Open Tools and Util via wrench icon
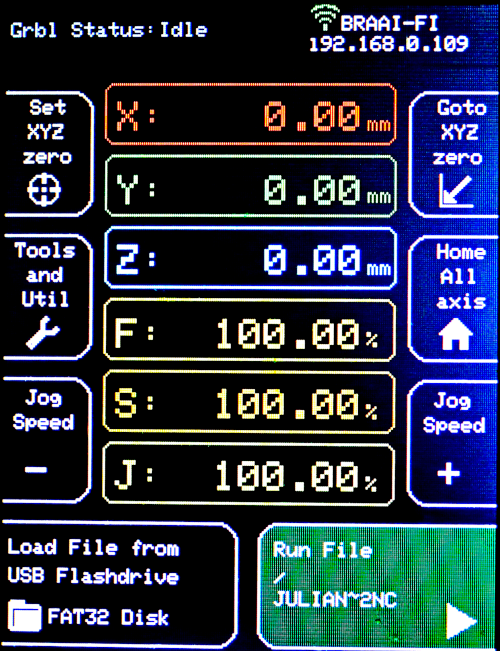Viewport: 500px width, 651px height. pos(43,333)
